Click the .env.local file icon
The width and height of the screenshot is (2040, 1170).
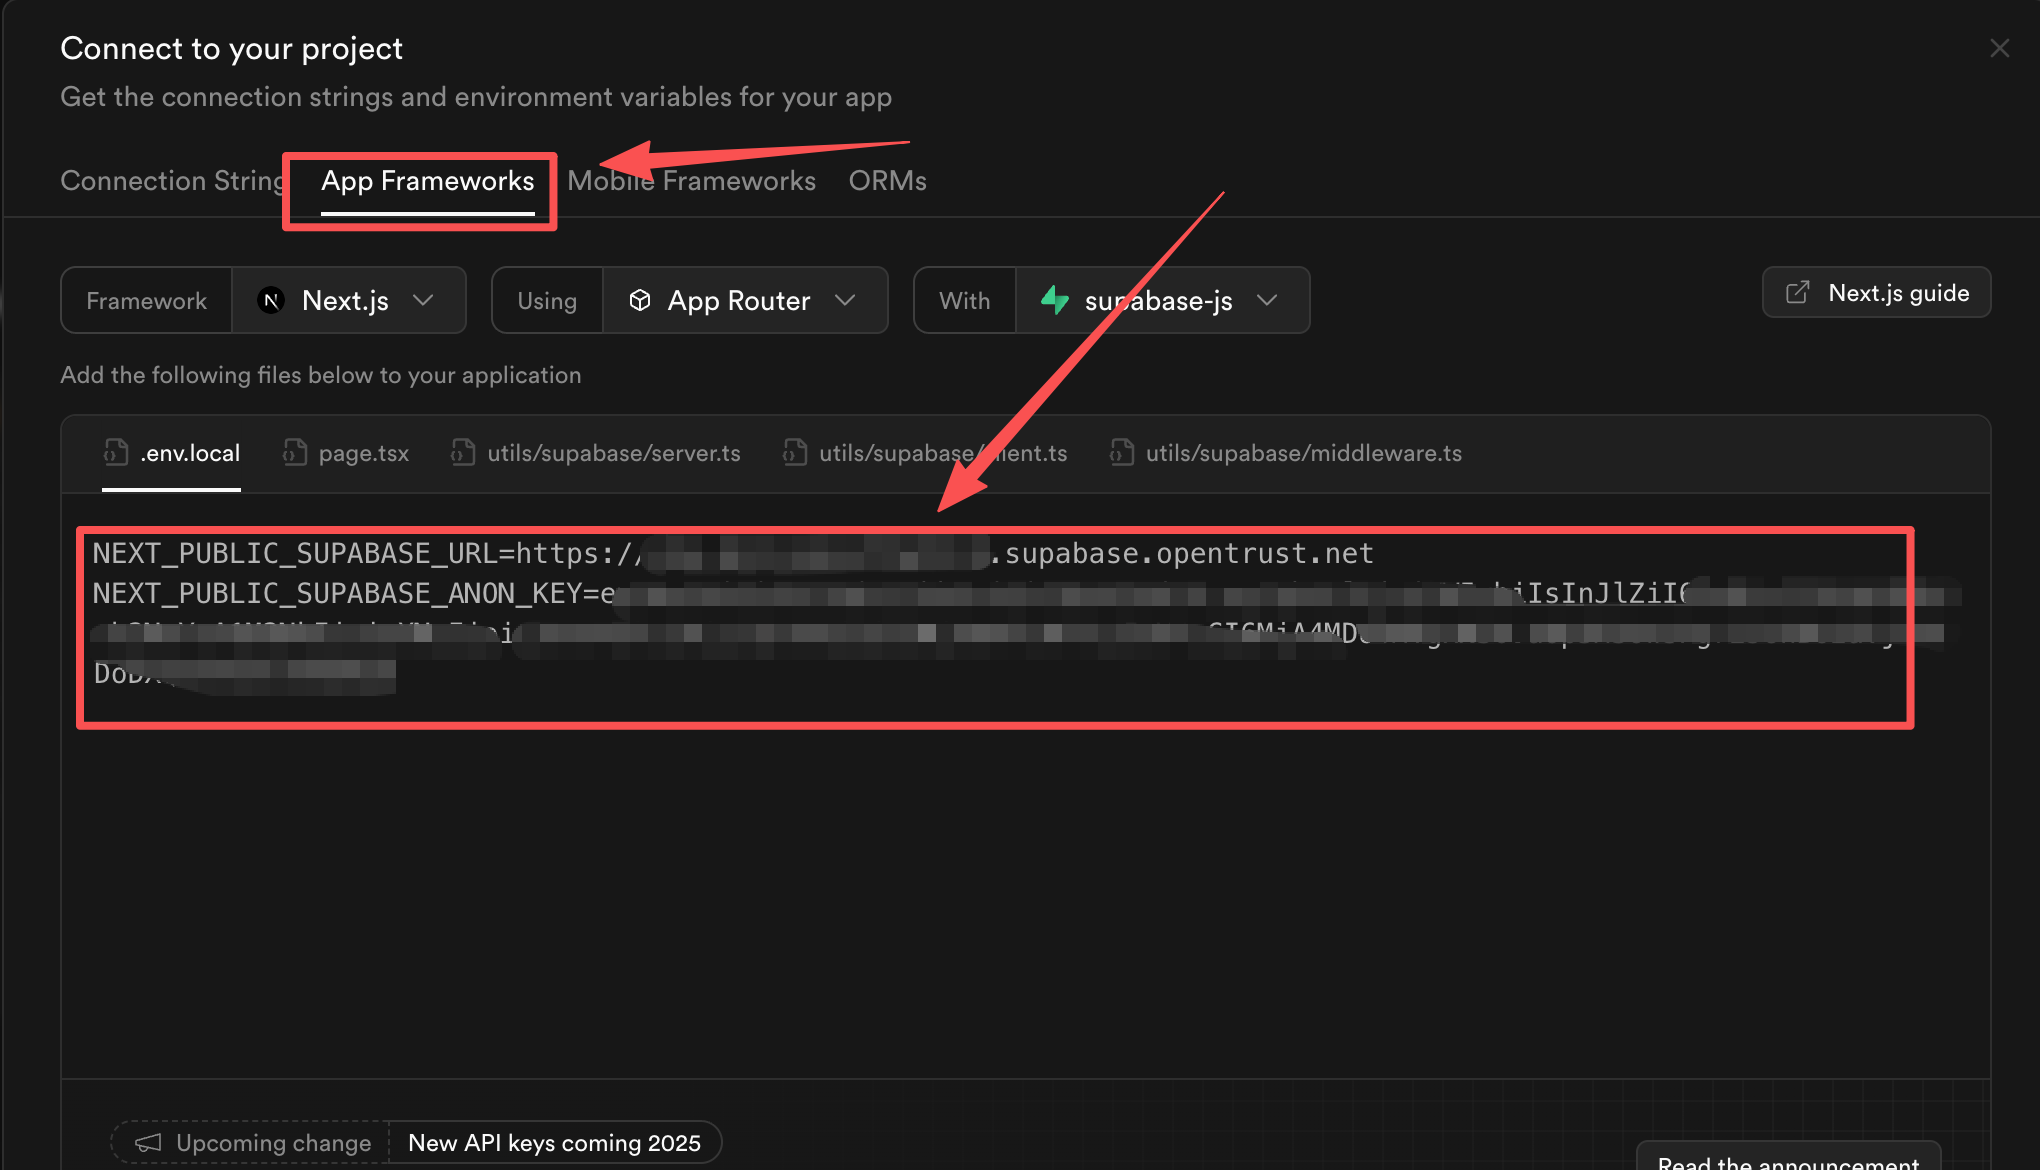pos(116,452)
